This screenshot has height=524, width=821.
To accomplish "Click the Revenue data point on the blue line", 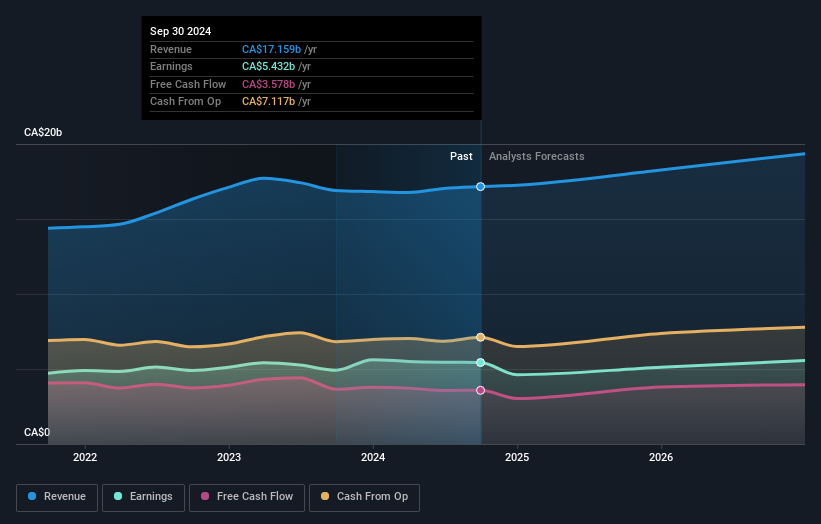I will (480, 187).
